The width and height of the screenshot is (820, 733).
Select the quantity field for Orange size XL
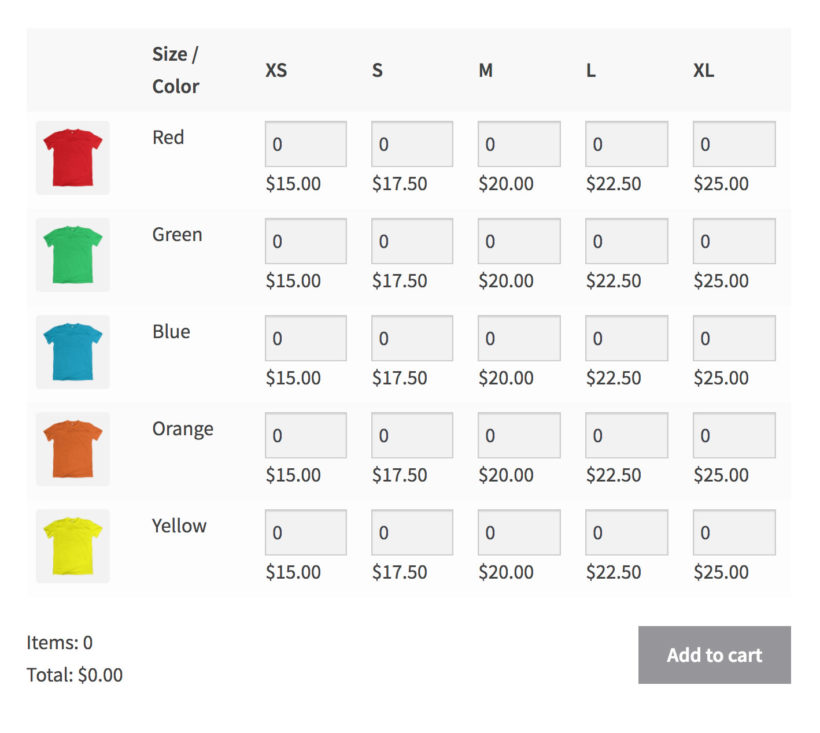point(733,435)
